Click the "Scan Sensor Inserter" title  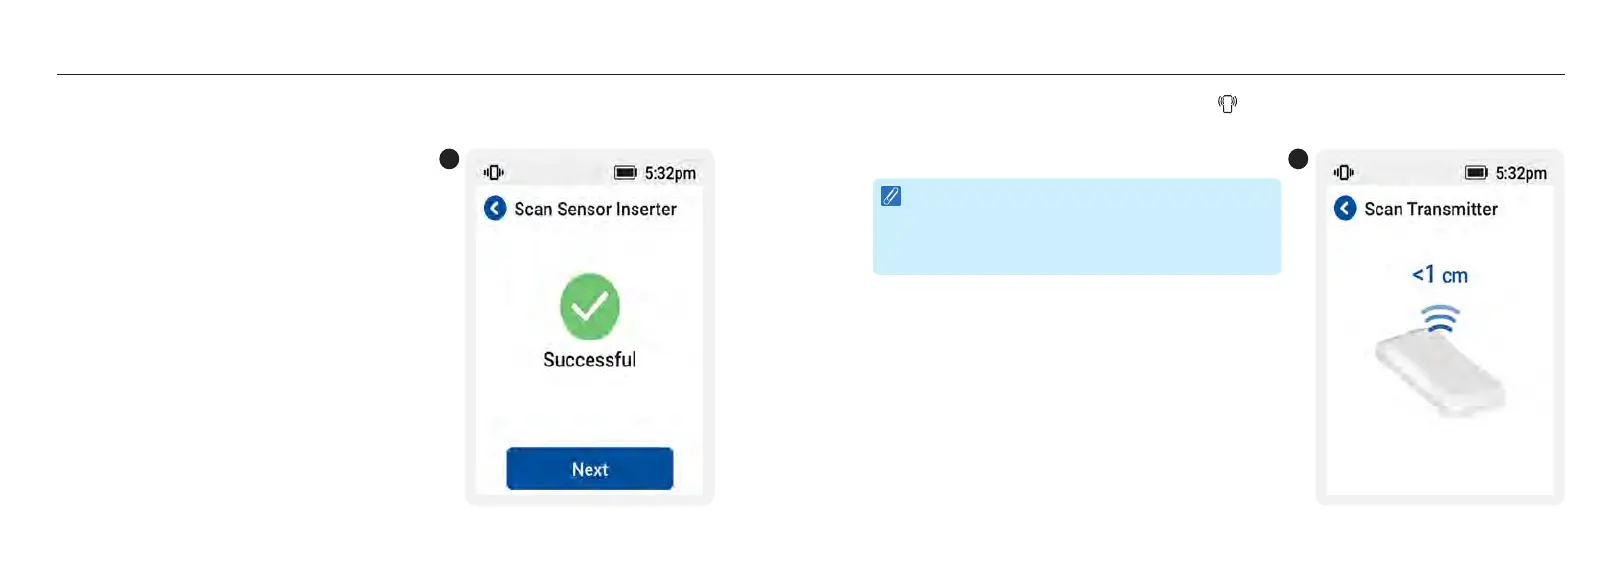pyautogui.click(x=595, y=209)
